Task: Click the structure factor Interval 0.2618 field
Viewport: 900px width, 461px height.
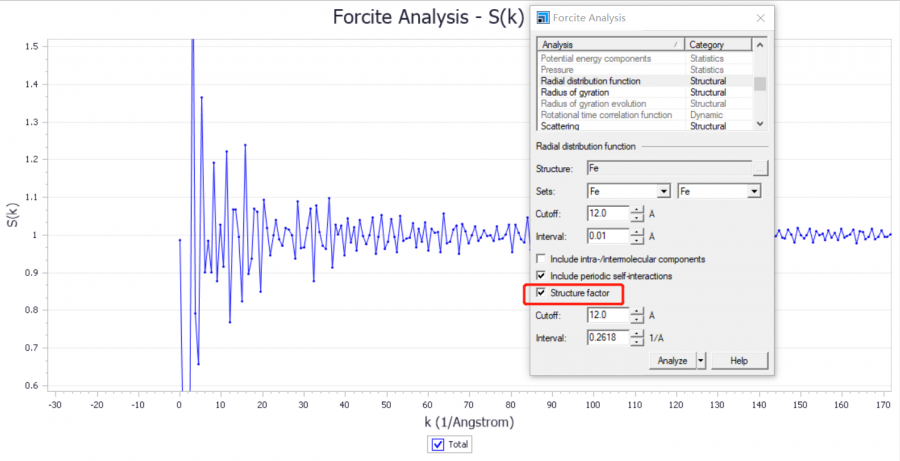Action: (608, 338)
